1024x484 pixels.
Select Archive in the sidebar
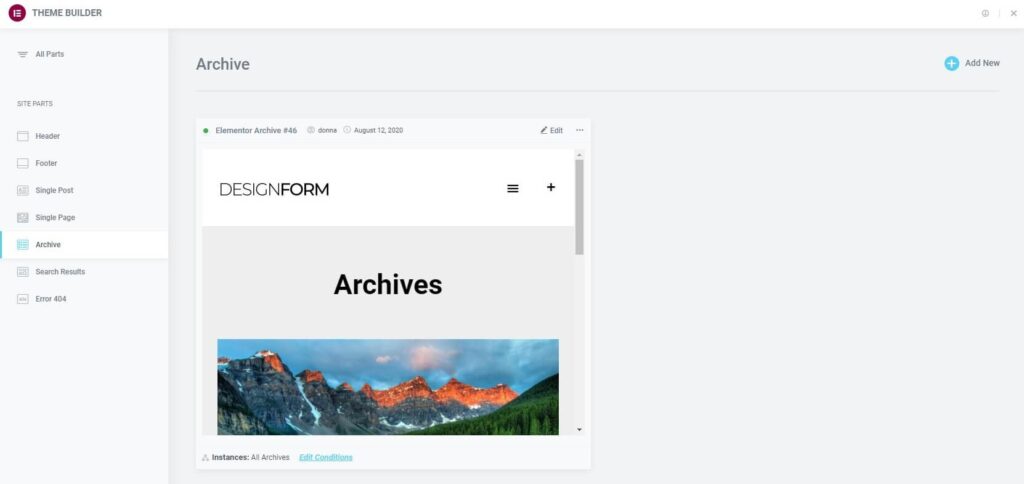tap(84, 244)
